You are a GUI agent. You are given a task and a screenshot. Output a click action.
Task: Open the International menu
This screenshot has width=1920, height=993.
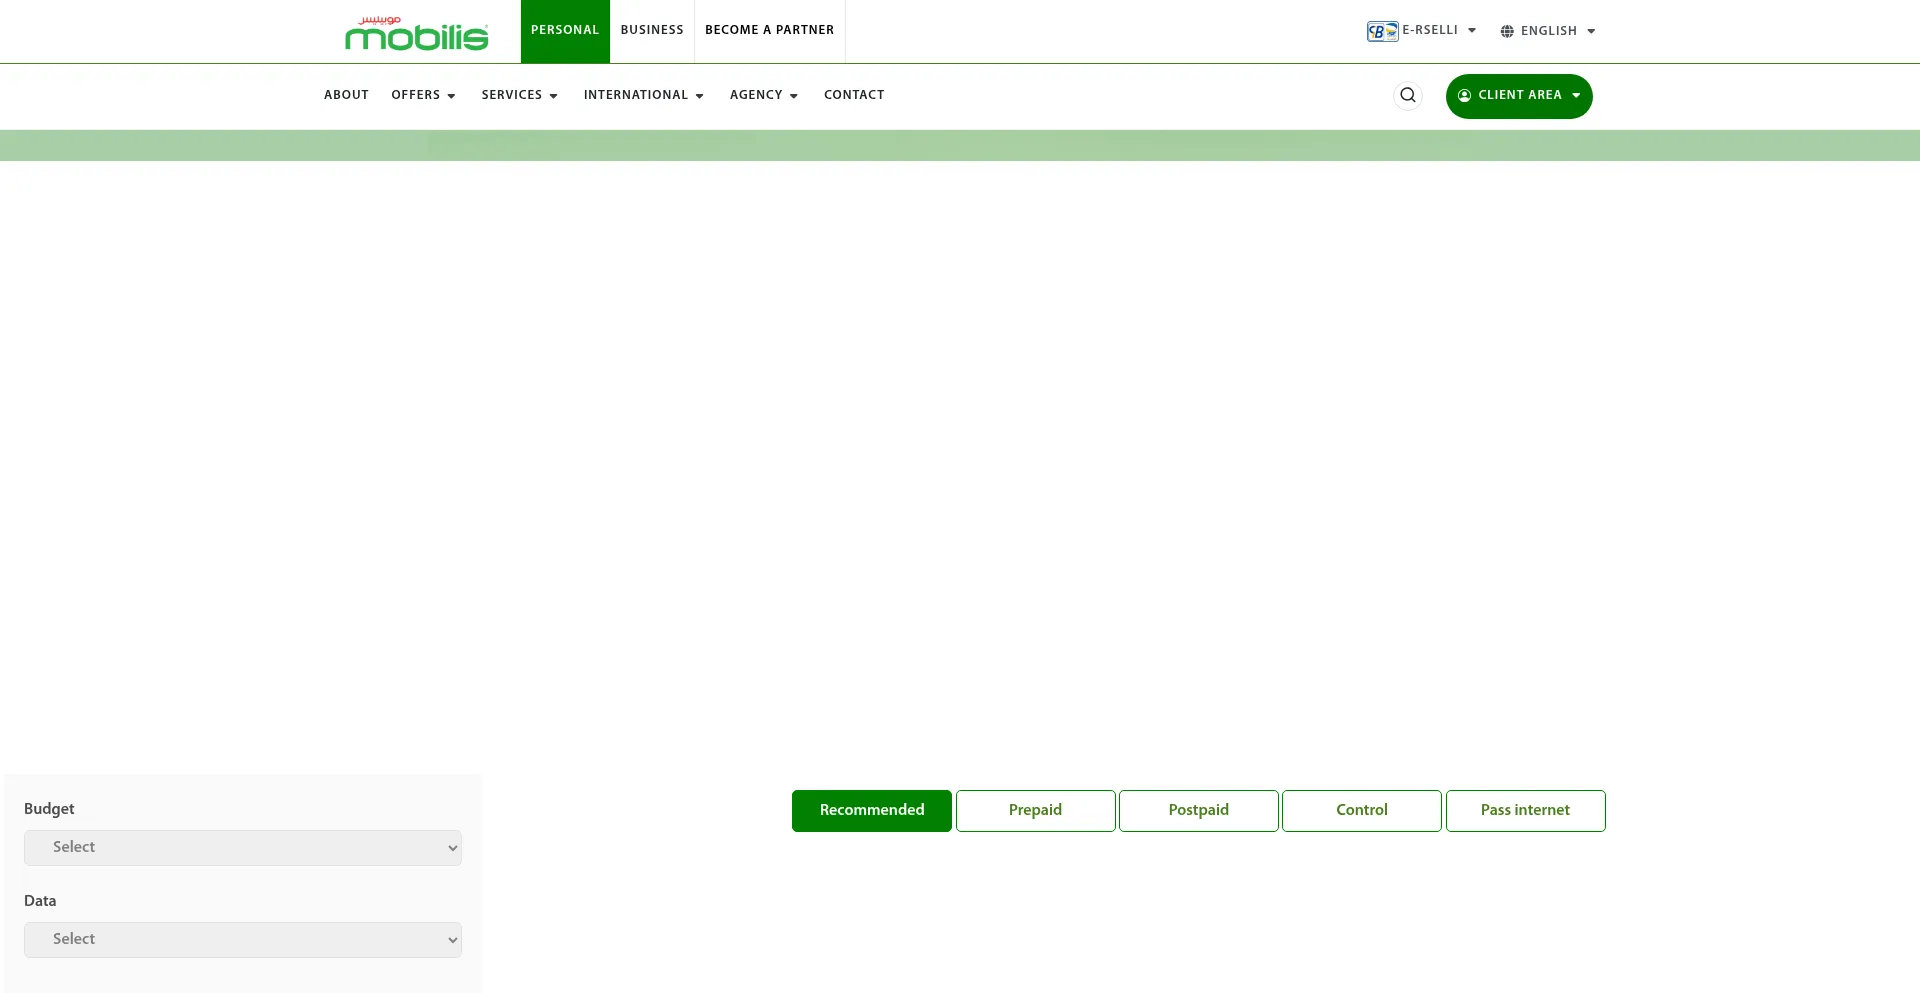[x=643, y=95]
